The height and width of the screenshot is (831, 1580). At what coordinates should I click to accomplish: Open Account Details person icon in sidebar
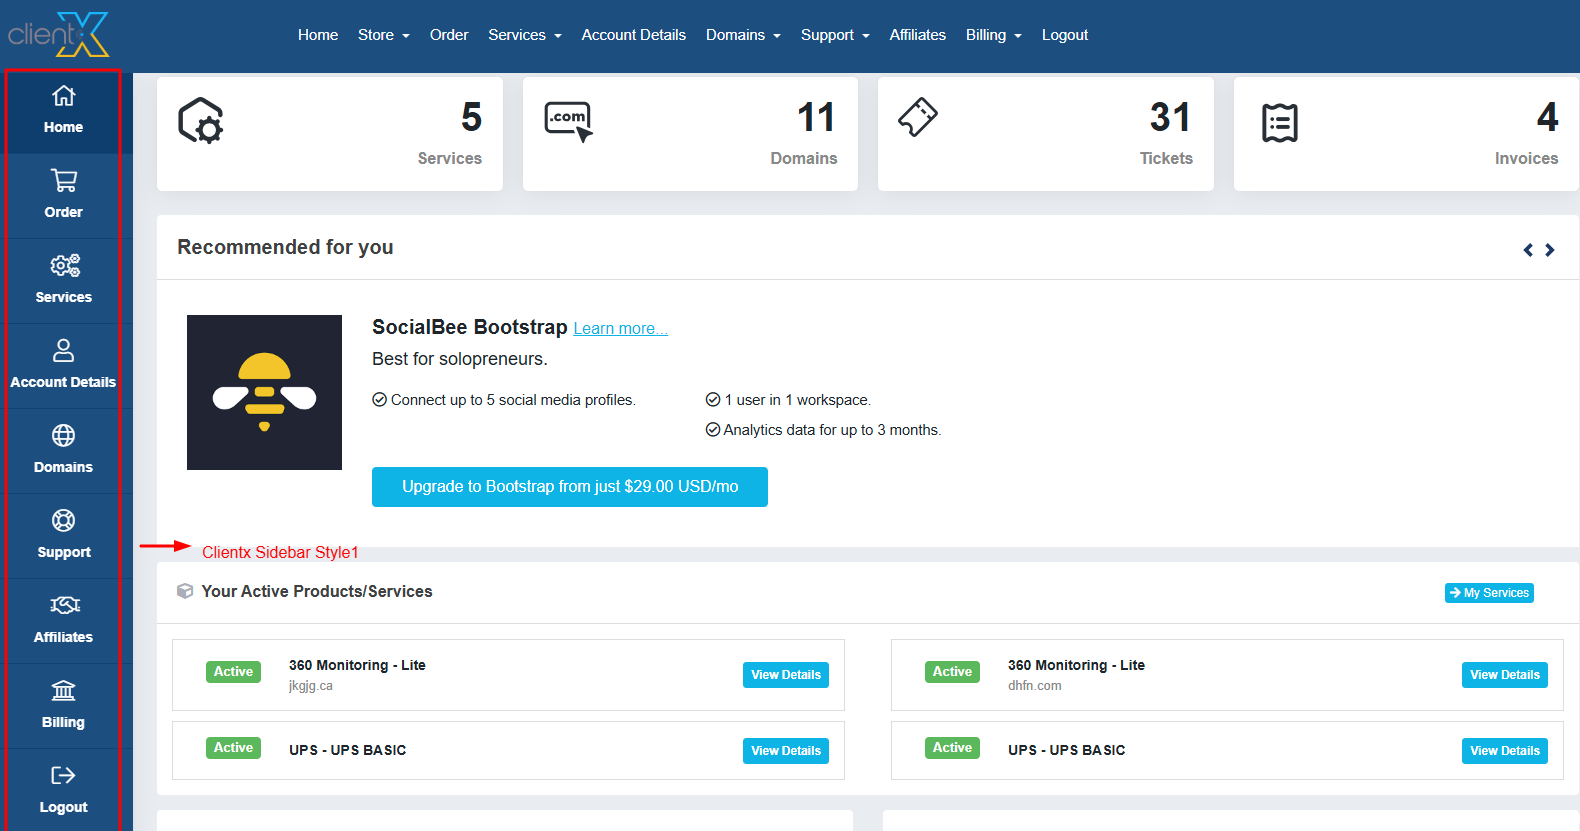63,351
